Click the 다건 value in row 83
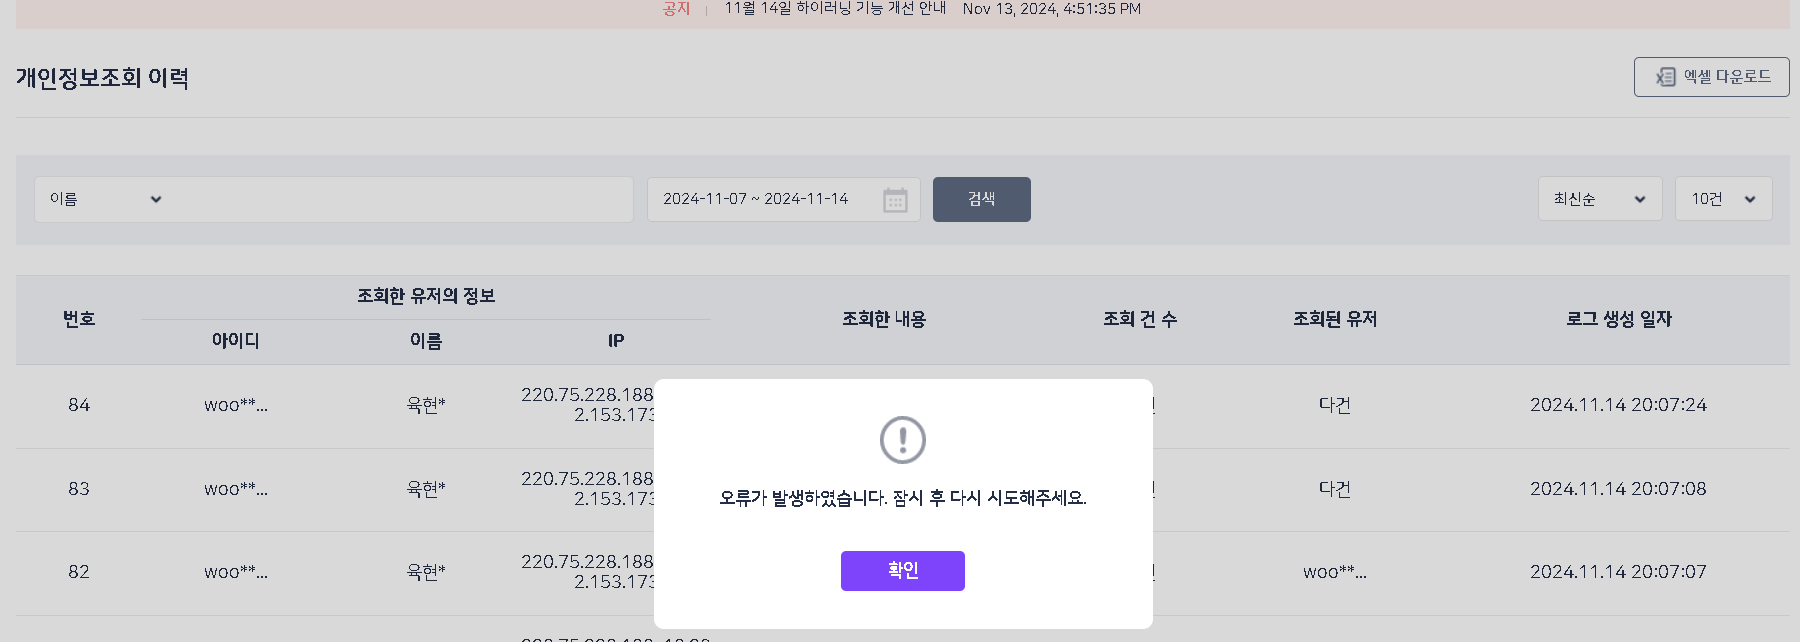The width and height of the screenshot is (1800, 642). (1334, 489)
